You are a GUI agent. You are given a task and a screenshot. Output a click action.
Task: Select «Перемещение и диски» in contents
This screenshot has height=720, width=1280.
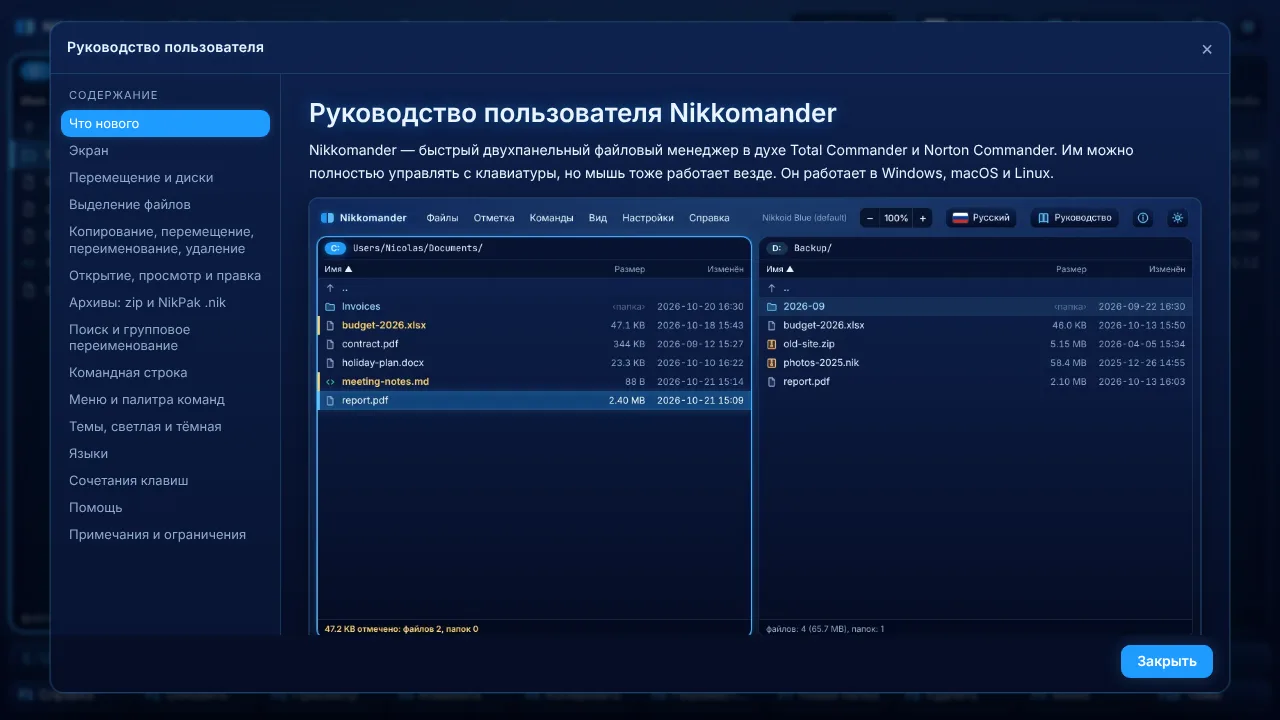165,177
